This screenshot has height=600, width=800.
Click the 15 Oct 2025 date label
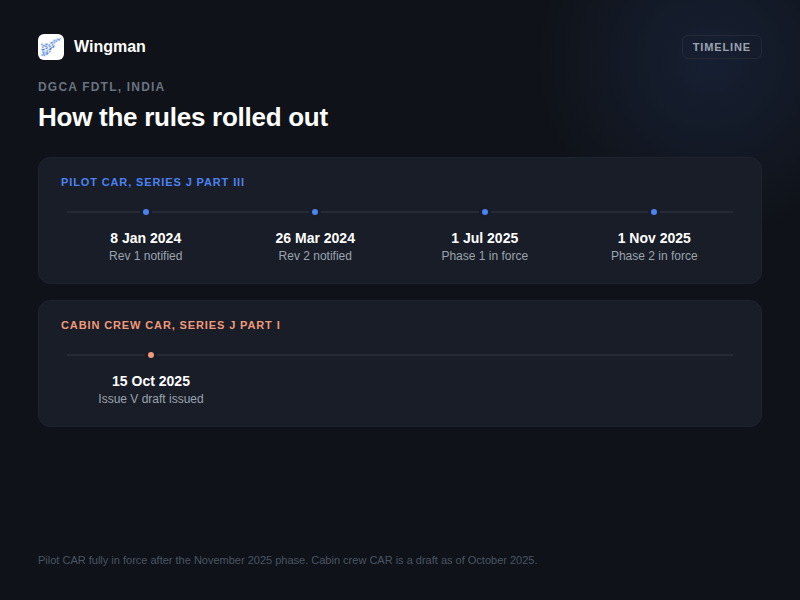pyautogui.click(x=151, y=381)
